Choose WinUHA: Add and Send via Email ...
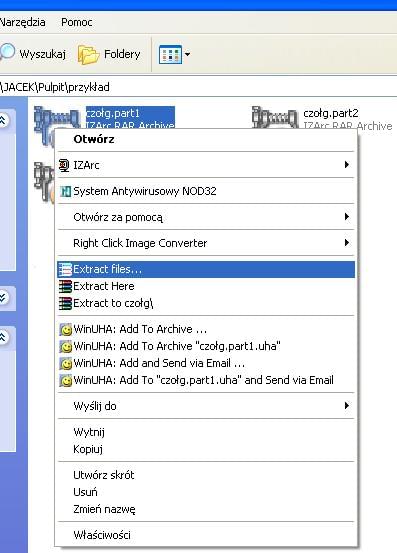The image size is (397, 553). pos(206,363)
